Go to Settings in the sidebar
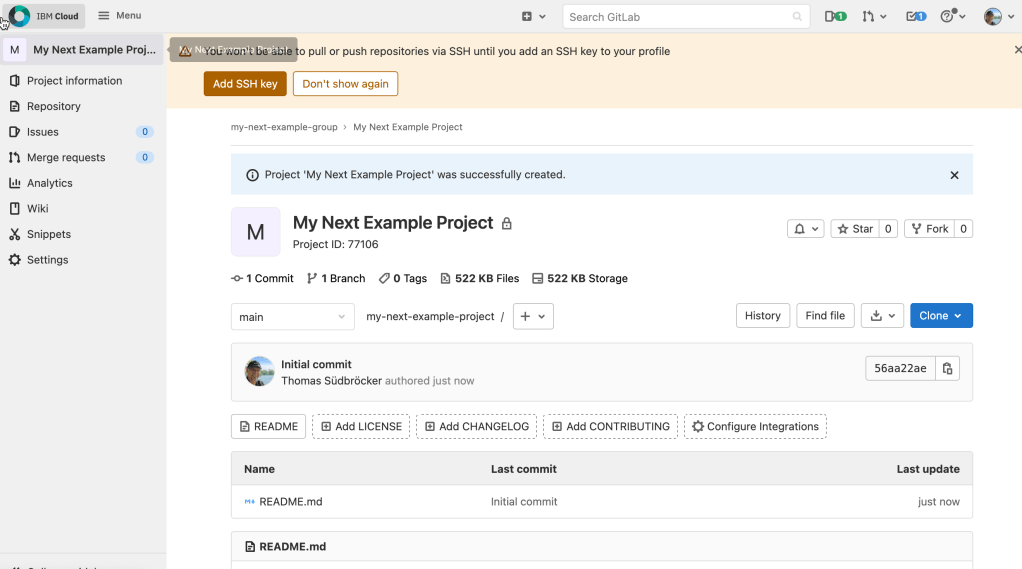This screenshot has height=569, width=1022. (48, 260)
